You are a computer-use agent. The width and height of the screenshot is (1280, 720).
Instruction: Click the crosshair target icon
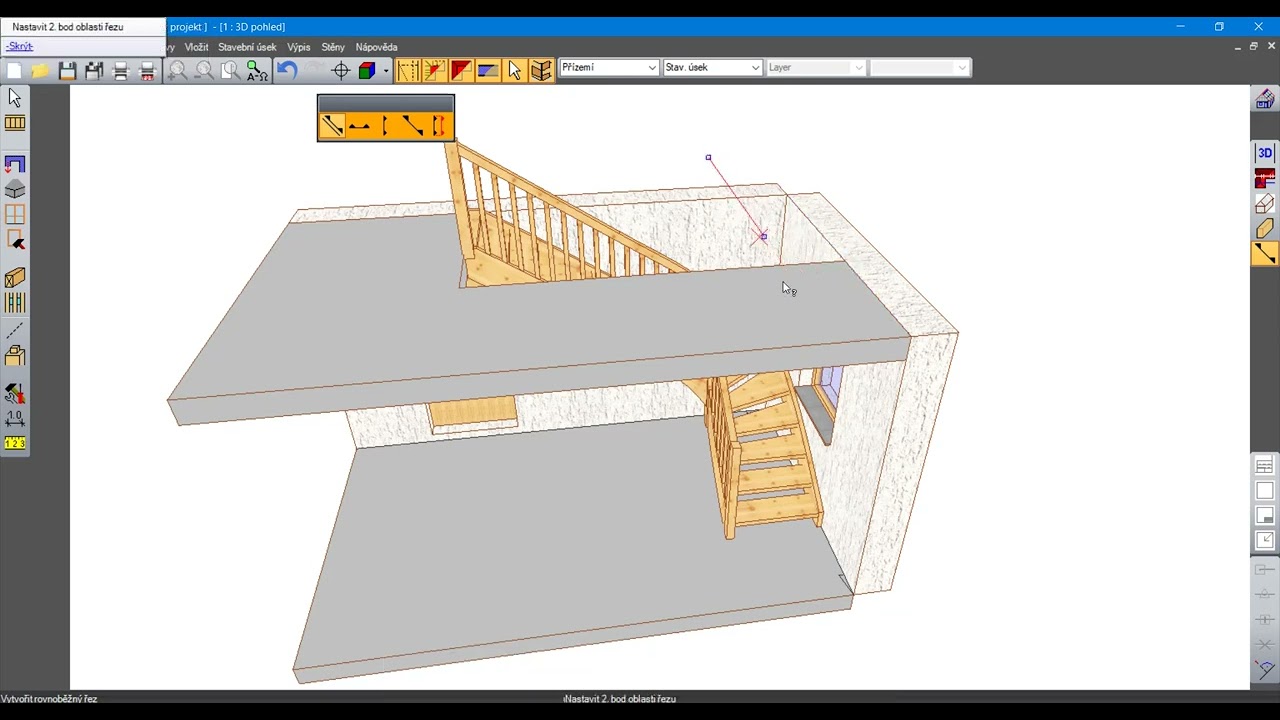click(x=341, y=70)
